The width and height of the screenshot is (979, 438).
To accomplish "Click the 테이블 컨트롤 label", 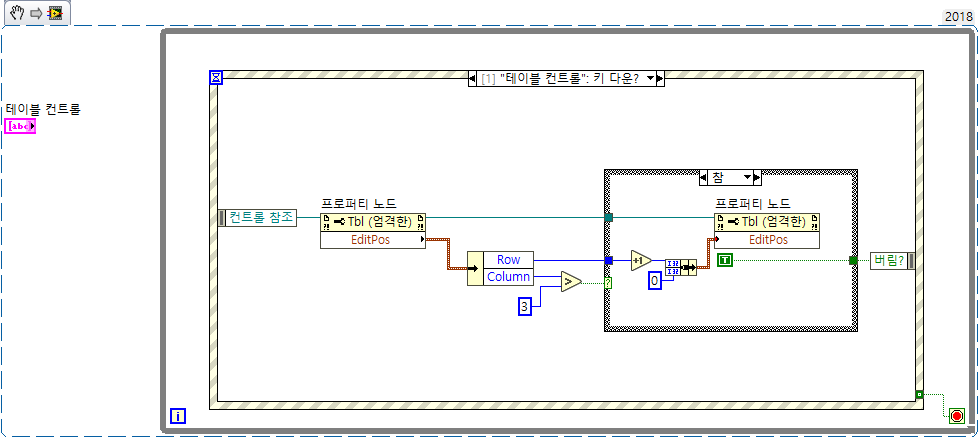I will coord(43,110).
